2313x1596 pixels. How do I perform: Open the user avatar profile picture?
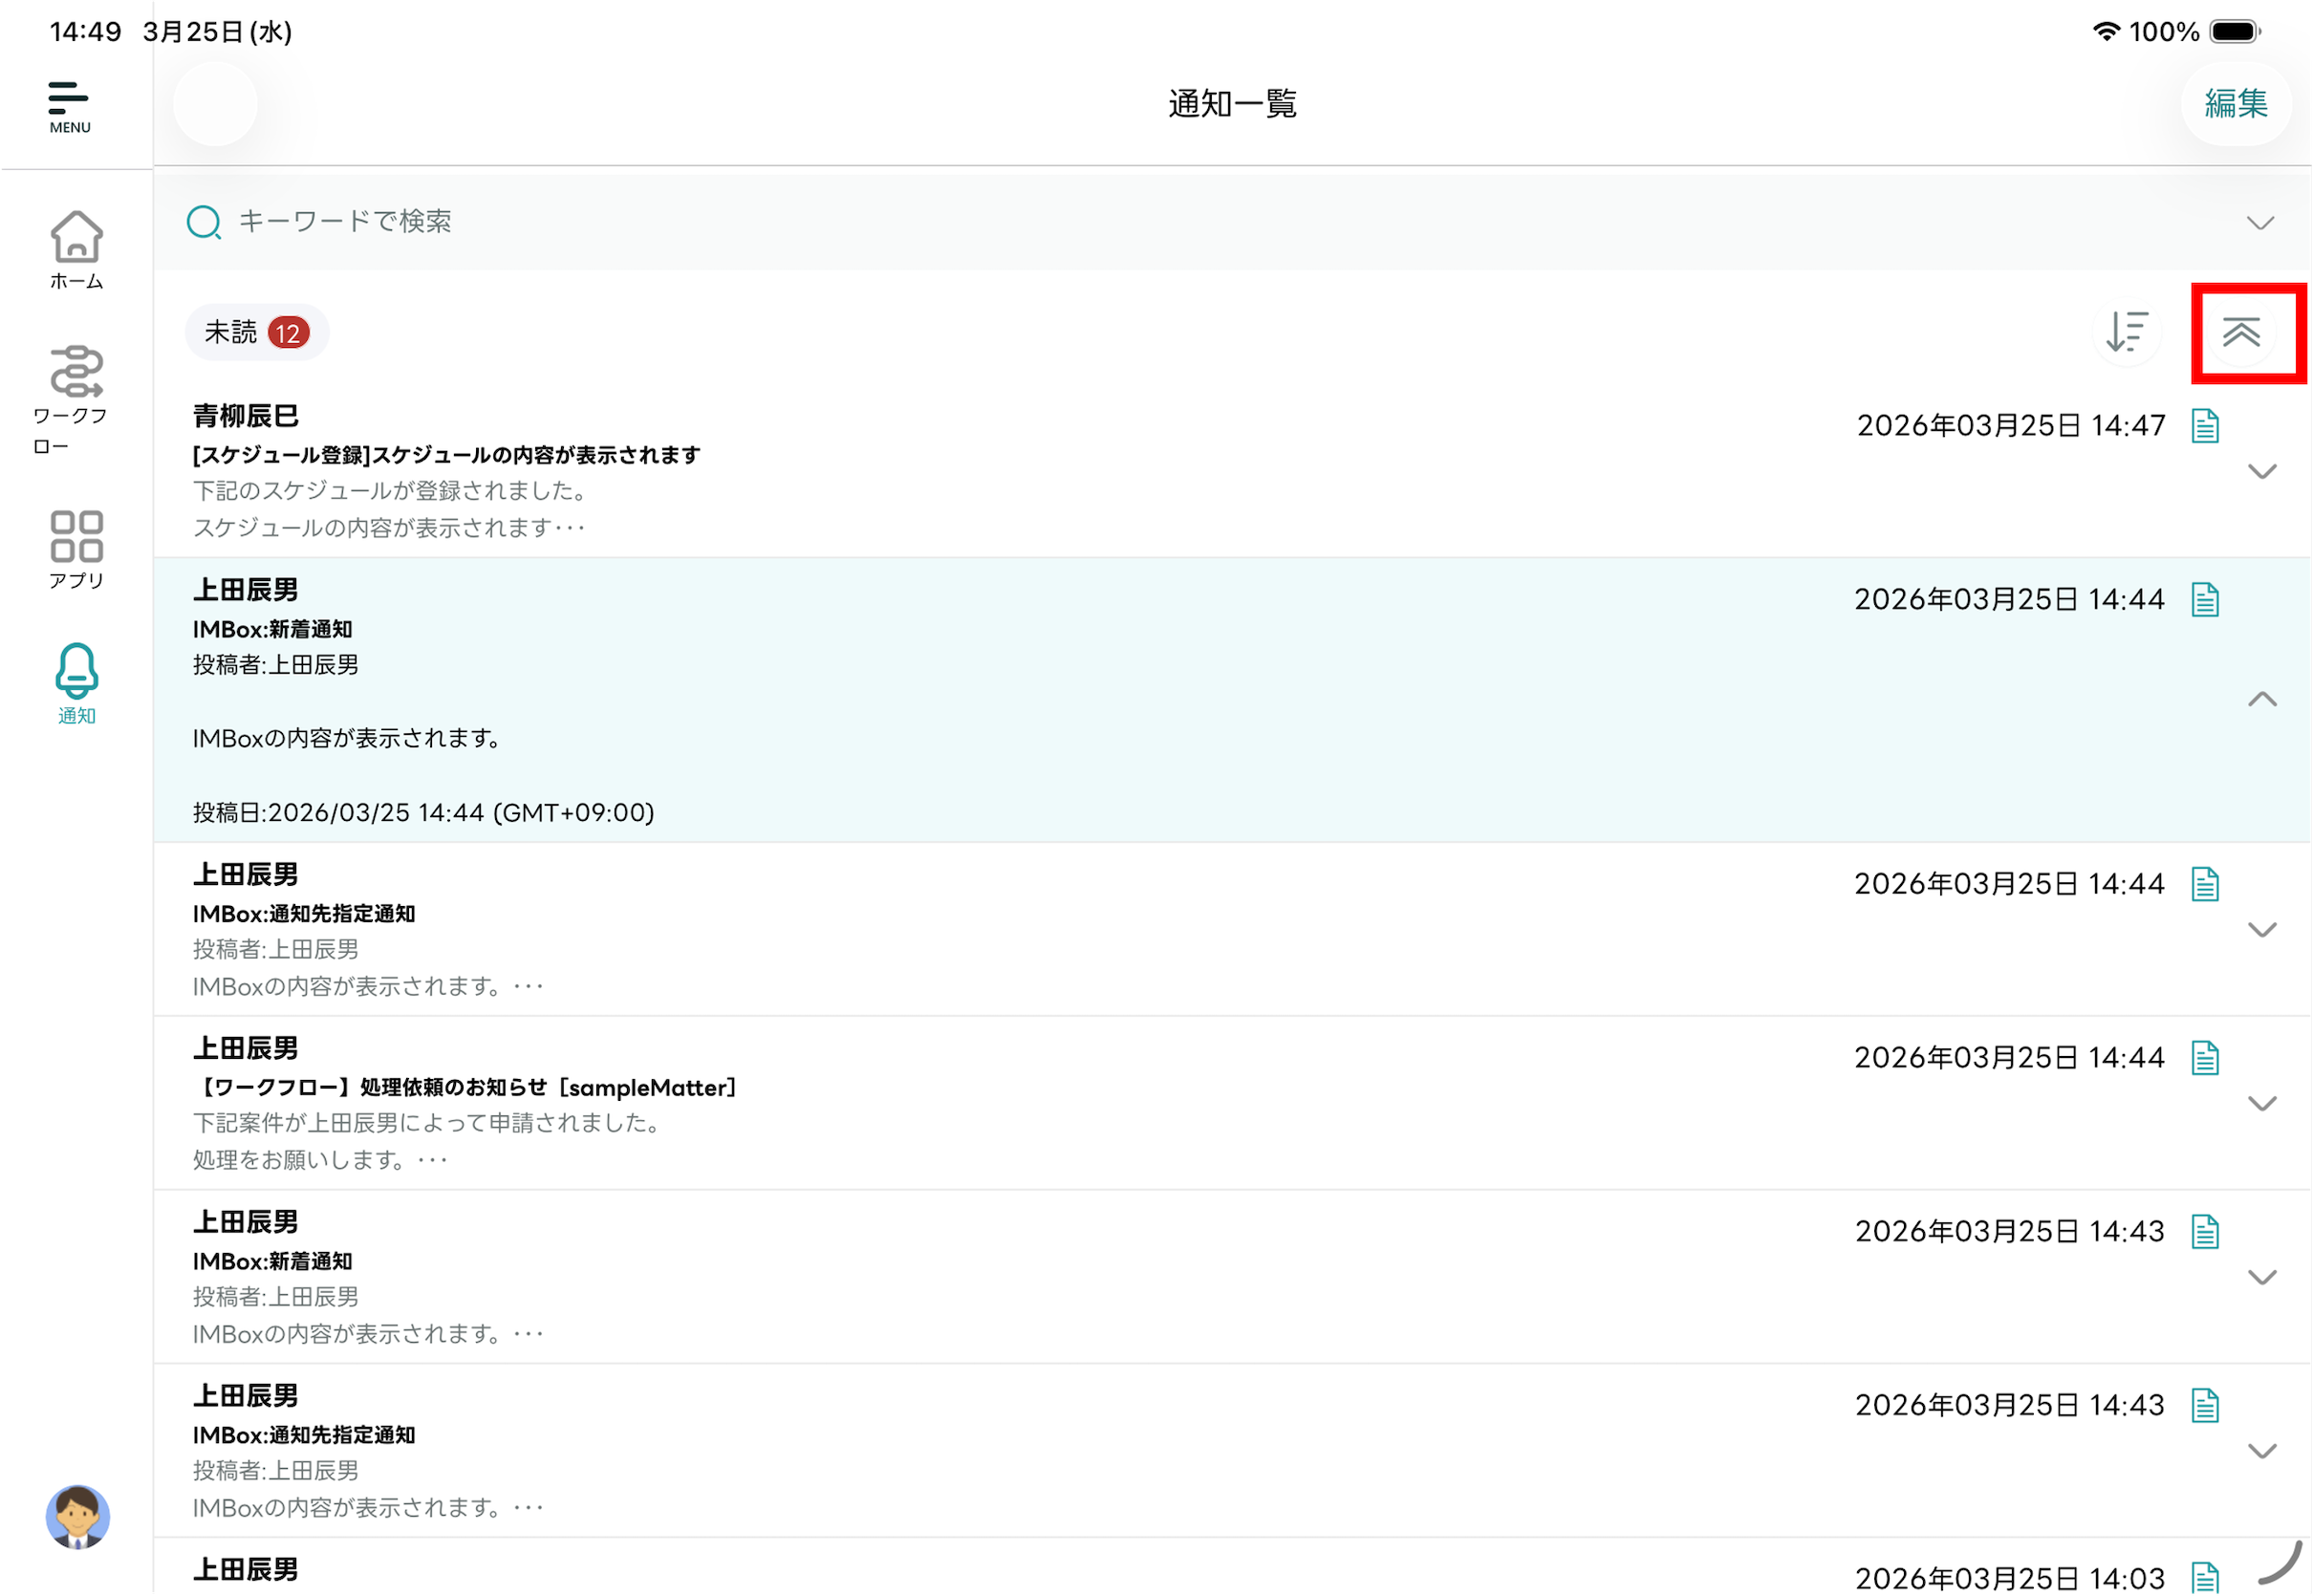[x=77, y=1516]
